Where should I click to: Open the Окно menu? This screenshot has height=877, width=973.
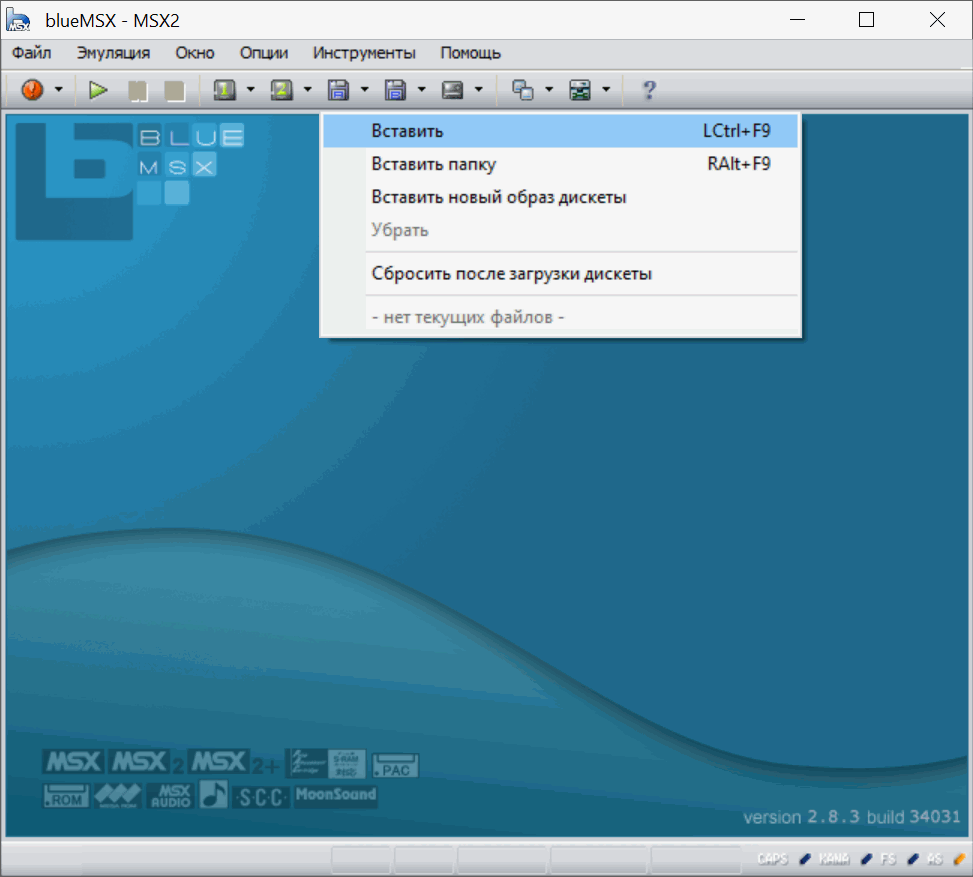195,53
